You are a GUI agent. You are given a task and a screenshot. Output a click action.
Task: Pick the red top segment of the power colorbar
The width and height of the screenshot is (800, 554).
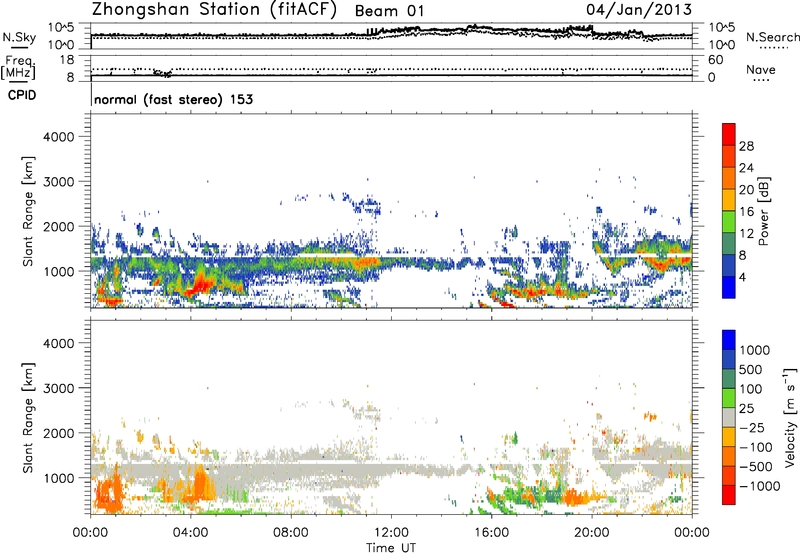[729, 134]
